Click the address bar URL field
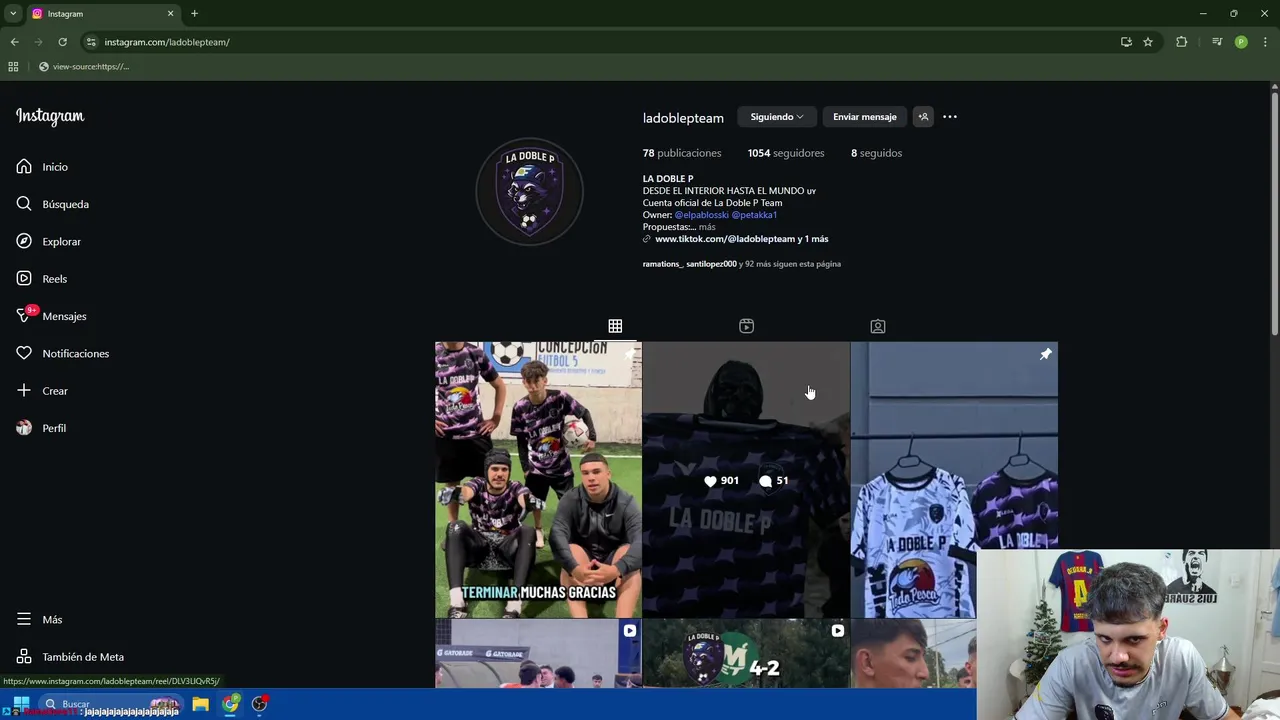The image size is (1280, 720). tap(600, 42)
